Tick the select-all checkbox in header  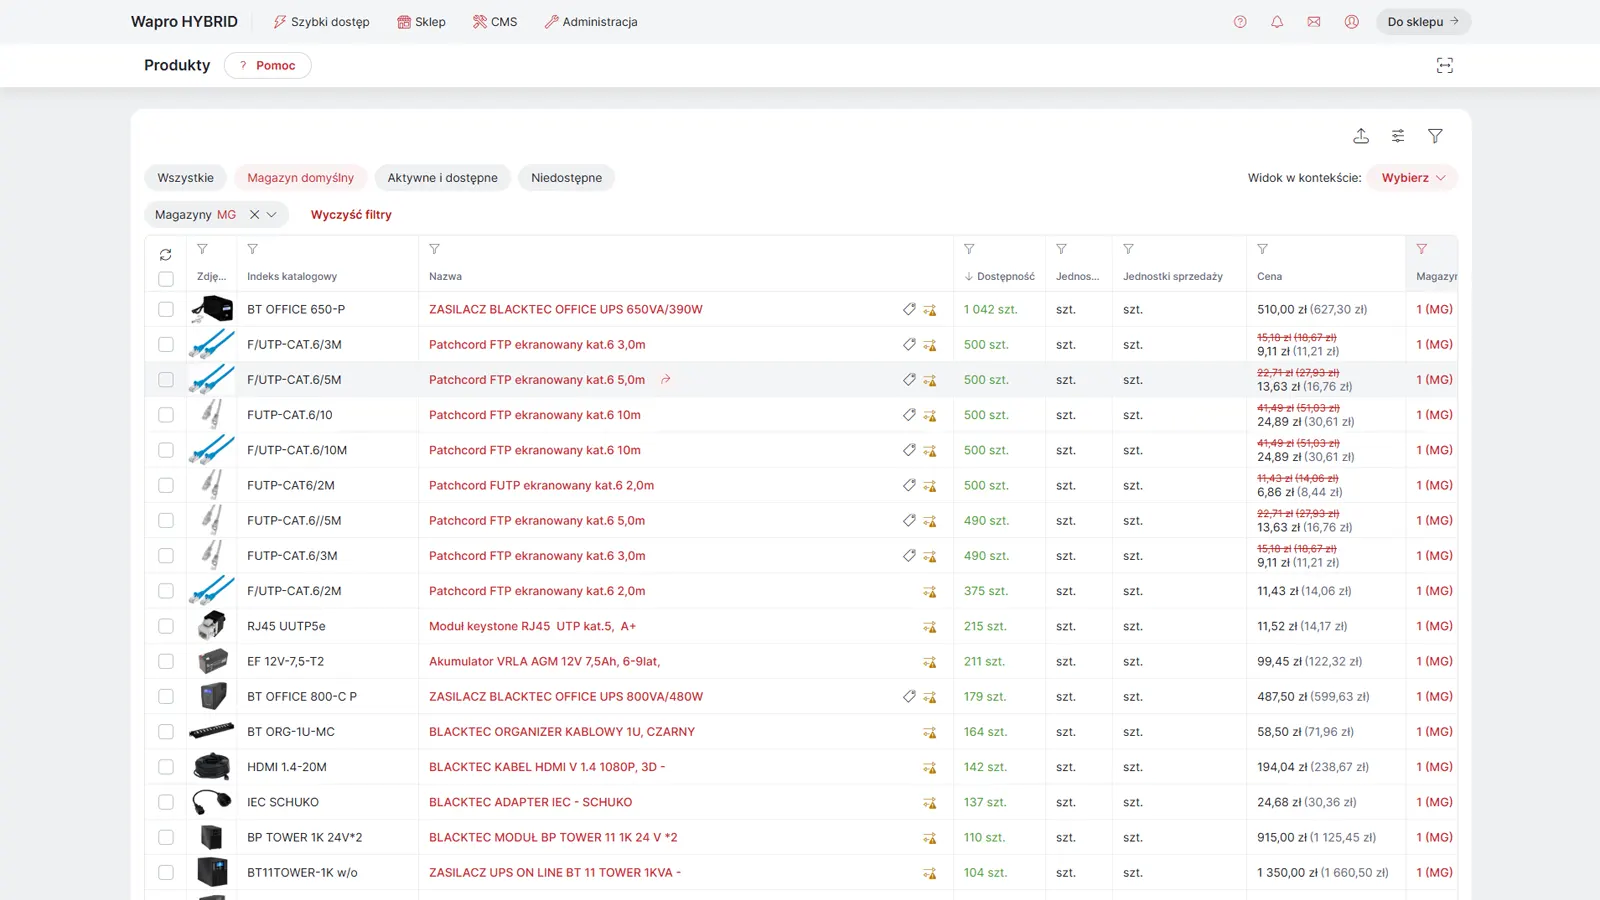(165, 279)
